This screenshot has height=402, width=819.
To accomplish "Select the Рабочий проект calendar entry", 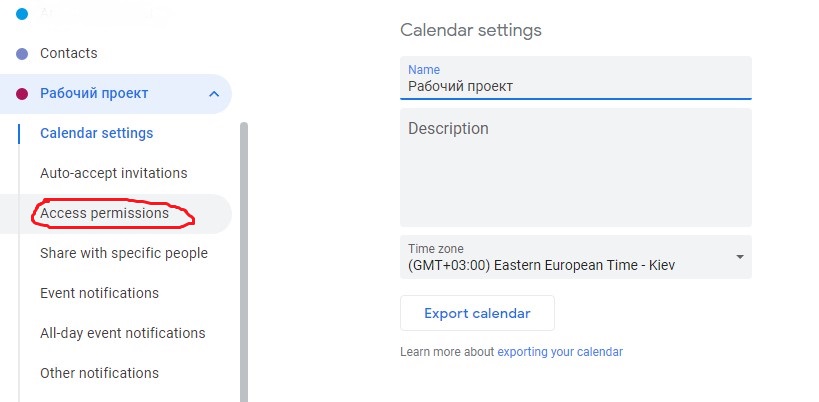I will pyautogui.click(x=94, y=93).
